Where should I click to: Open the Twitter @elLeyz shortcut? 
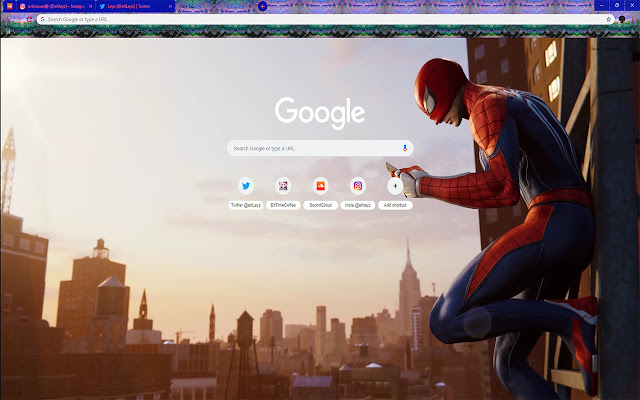(x=246, y=193)
